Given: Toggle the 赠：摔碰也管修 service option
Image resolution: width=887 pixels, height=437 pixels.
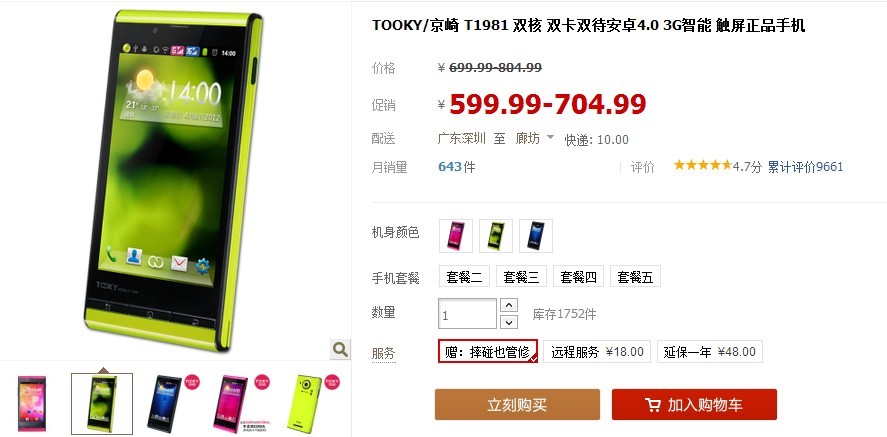Looking at the screenshot, I should point(488,352).
